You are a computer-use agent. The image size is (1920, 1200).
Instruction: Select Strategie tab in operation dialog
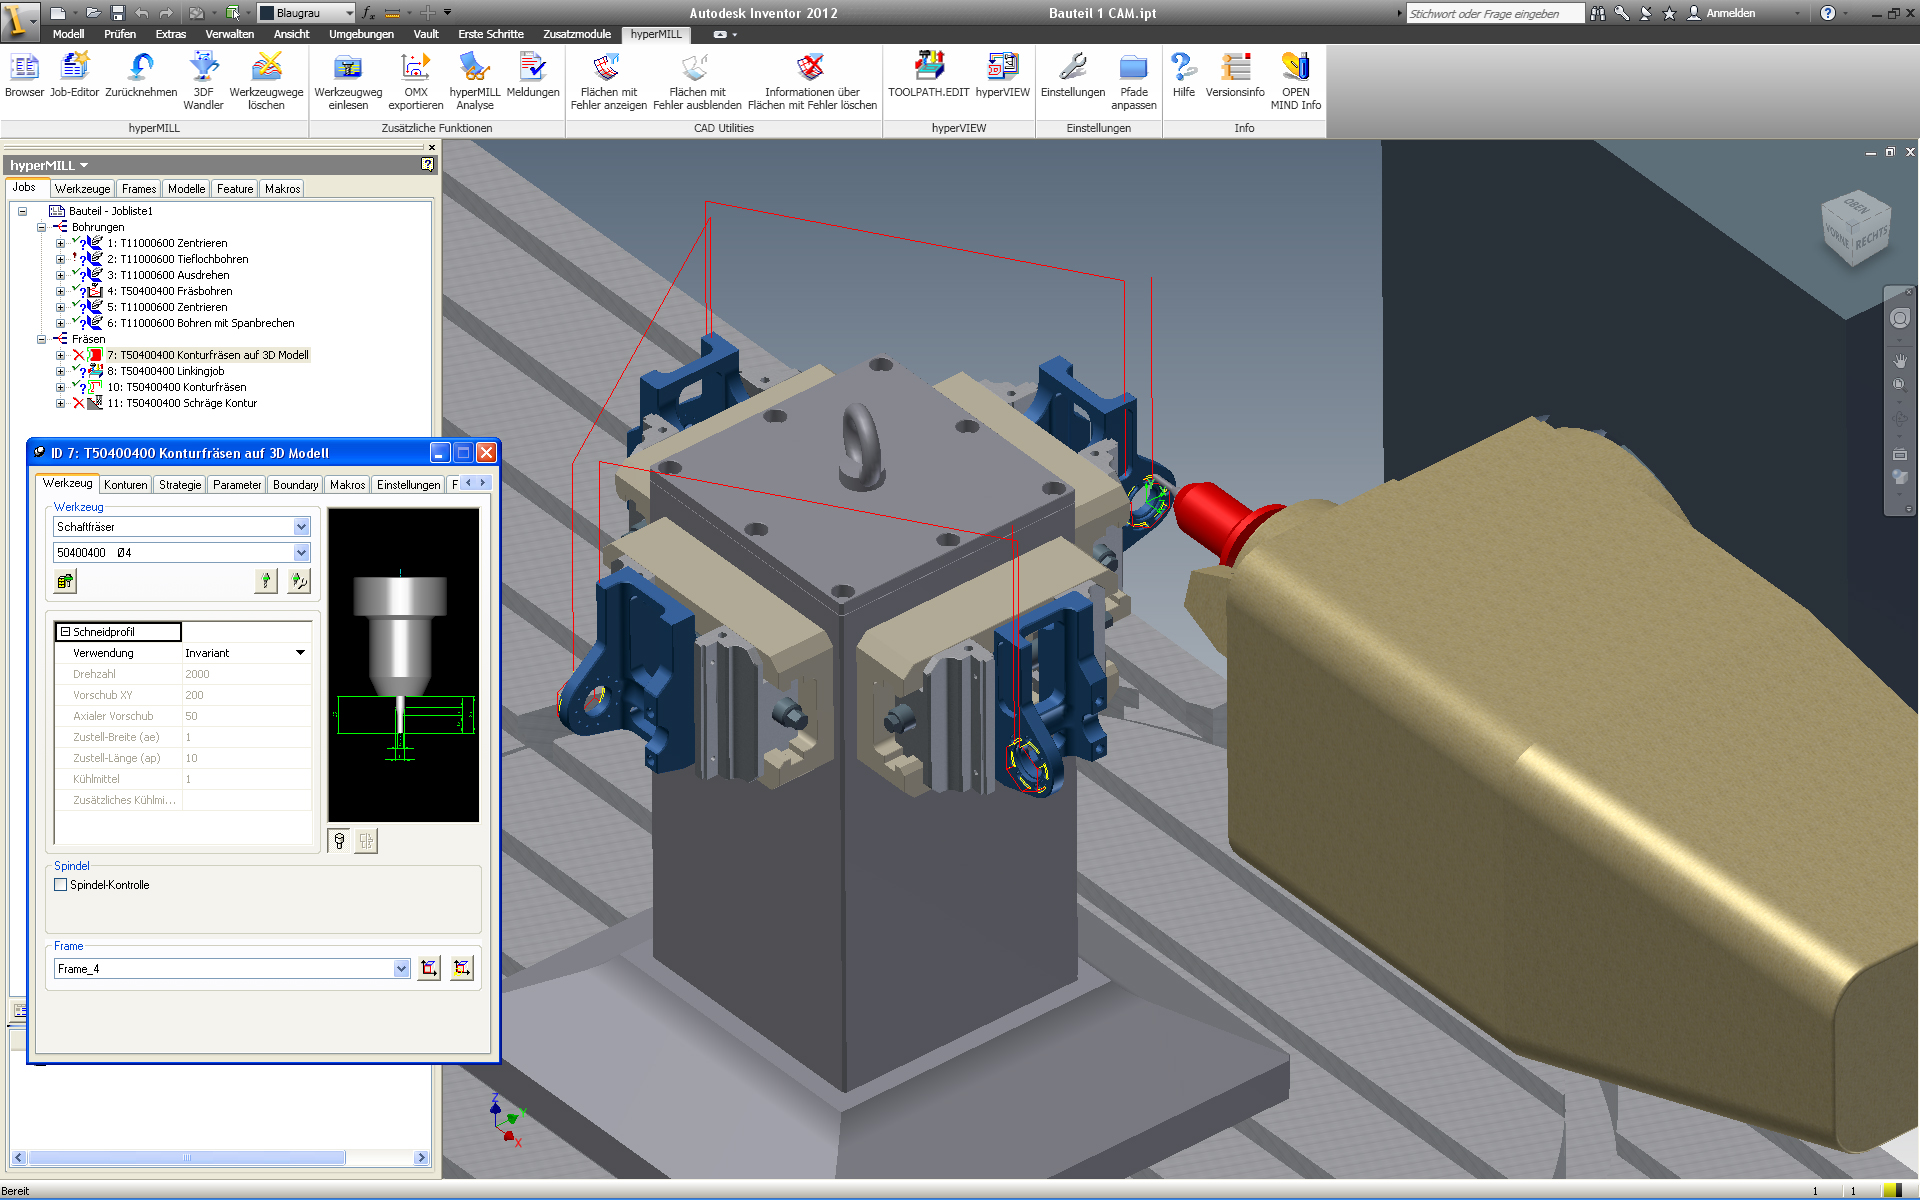tap(178, 484)
